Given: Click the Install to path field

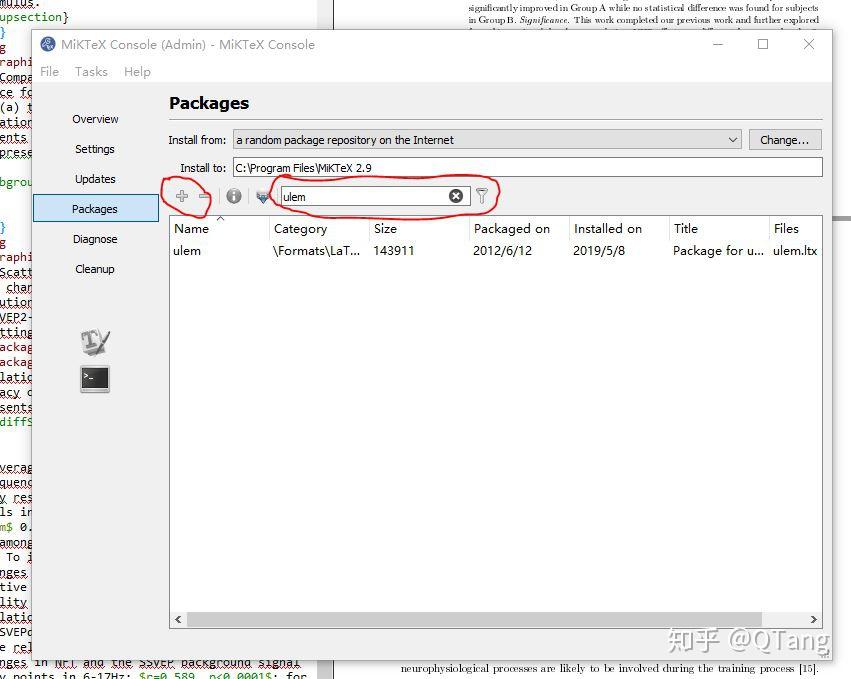Looking at the screenshot, I should [x=528, y=167].
